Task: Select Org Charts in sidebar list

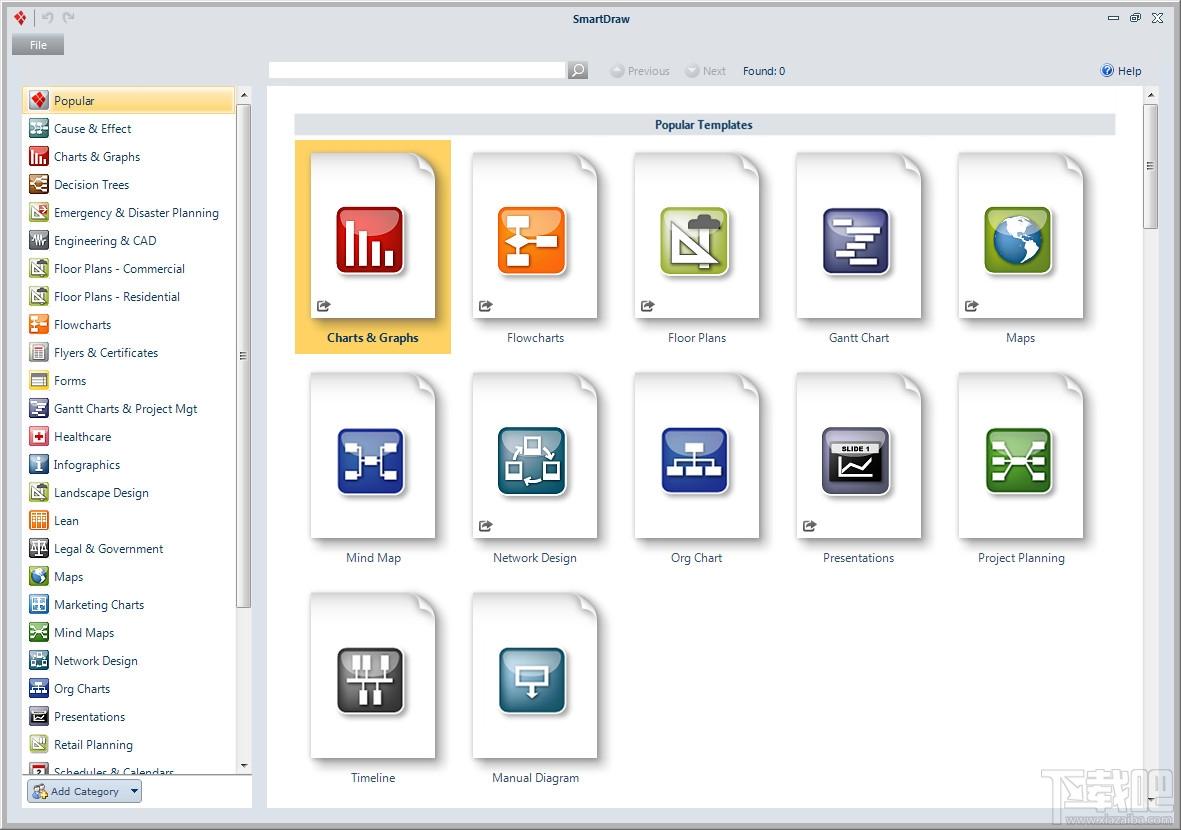Action: pos(129,688)
